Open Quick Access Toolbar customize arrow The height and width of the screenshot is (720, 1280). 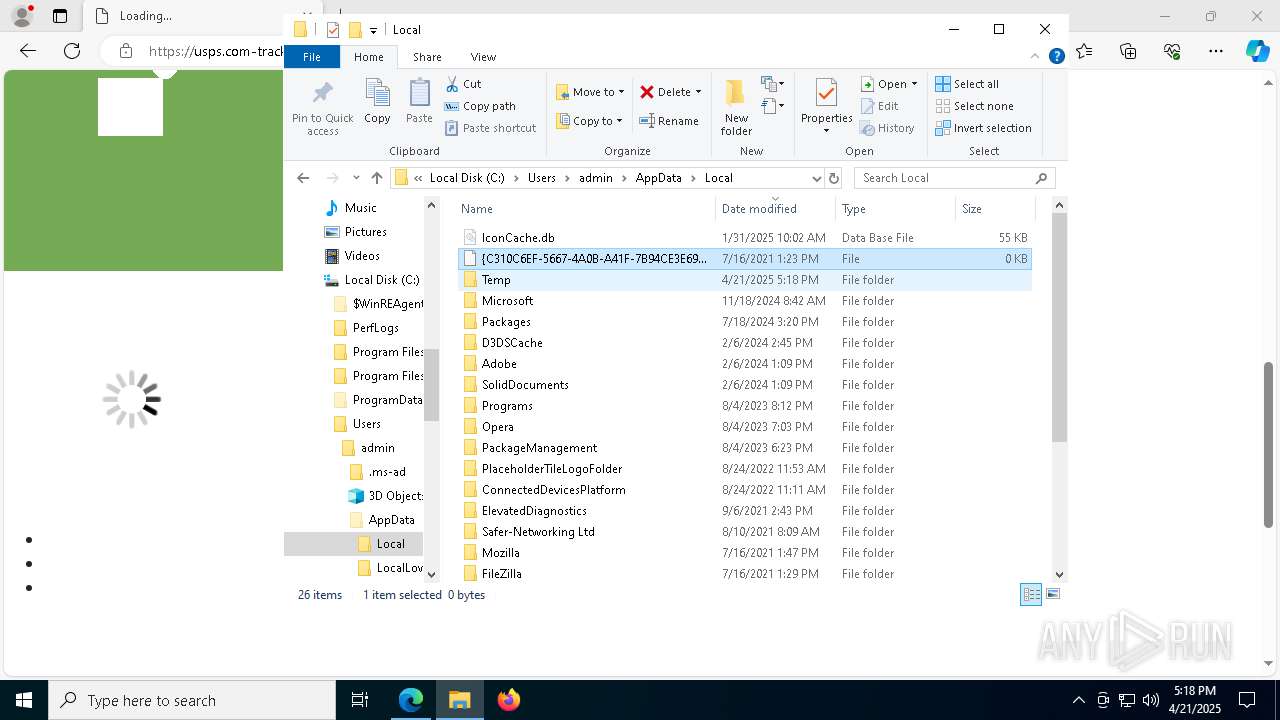tap(373, 30)
